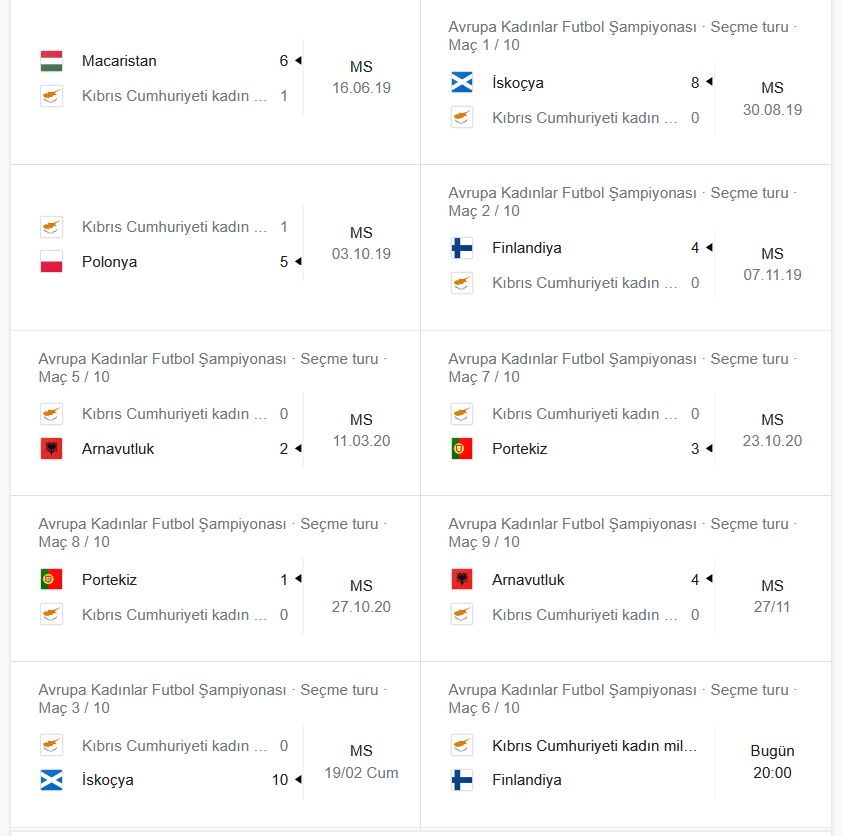This screenshot has width=842, height=836.
Task: Click the İskoçya score of 10
Action: pos(280,780)
